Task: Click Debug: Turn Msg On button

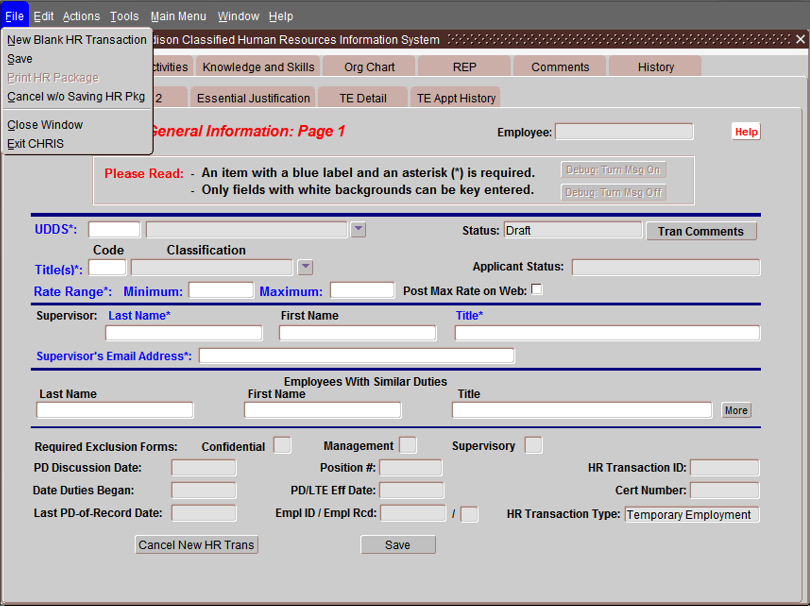Action: (x=613, y=169)
